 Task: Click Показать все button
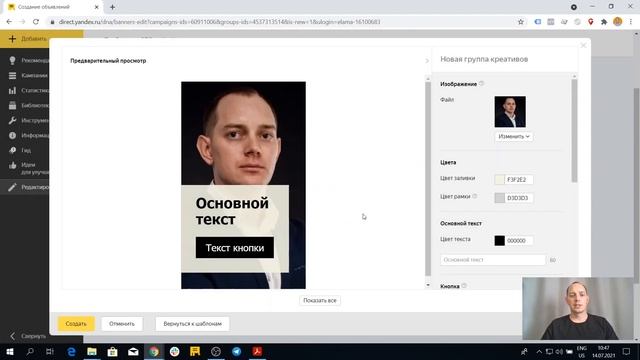pos(320,300)
